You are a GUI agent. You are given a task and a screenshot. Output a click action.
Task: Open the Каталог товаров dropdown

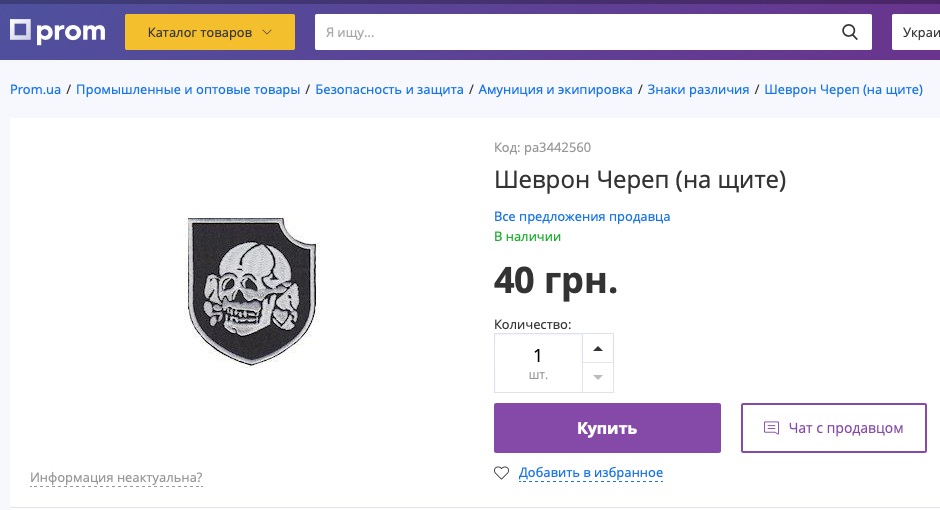[210, 32]
